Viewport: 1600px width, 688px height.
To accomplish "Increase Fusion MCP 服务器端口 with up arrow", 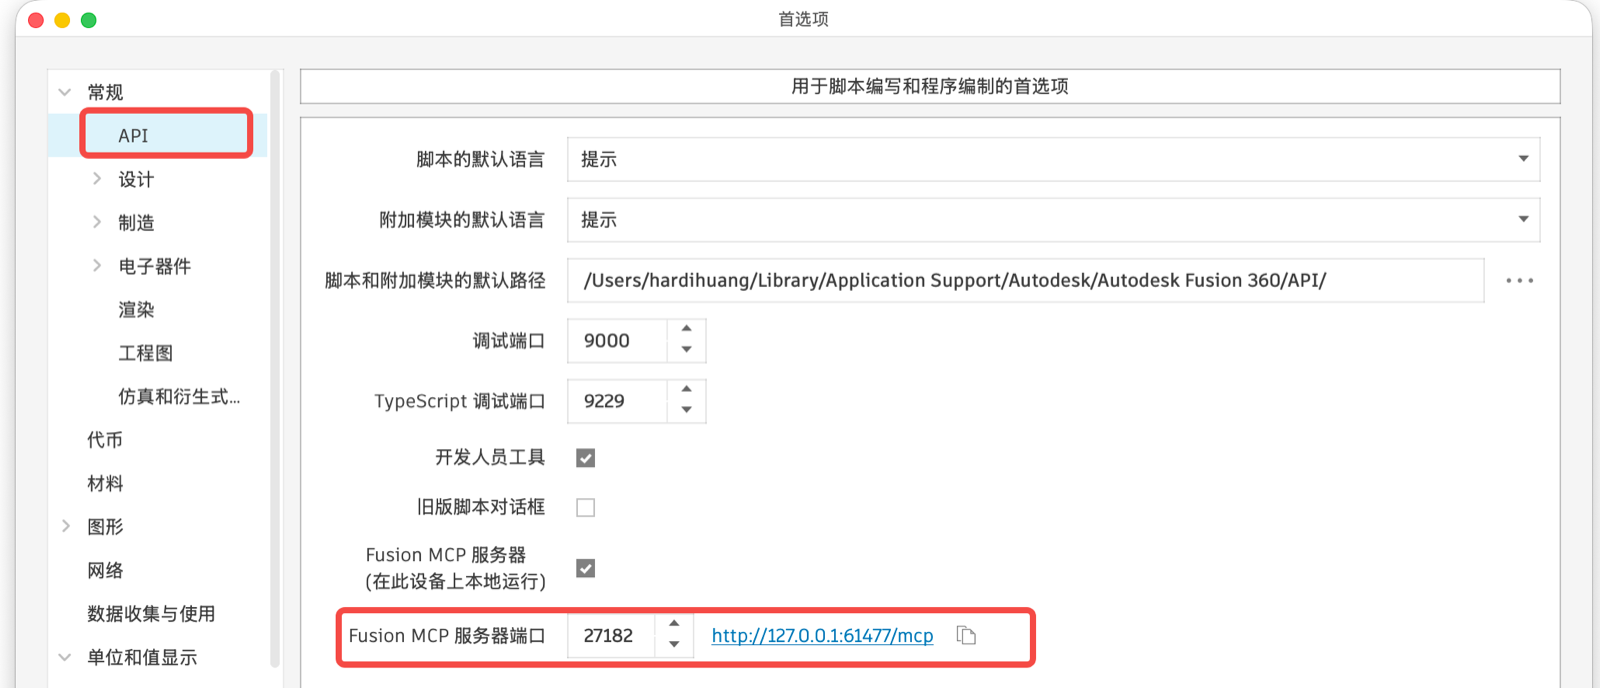I will [x=675, y=624].
